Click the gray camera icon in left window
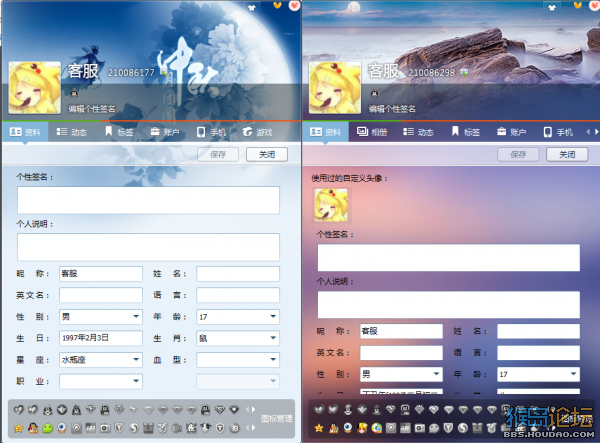 (105, 428)
